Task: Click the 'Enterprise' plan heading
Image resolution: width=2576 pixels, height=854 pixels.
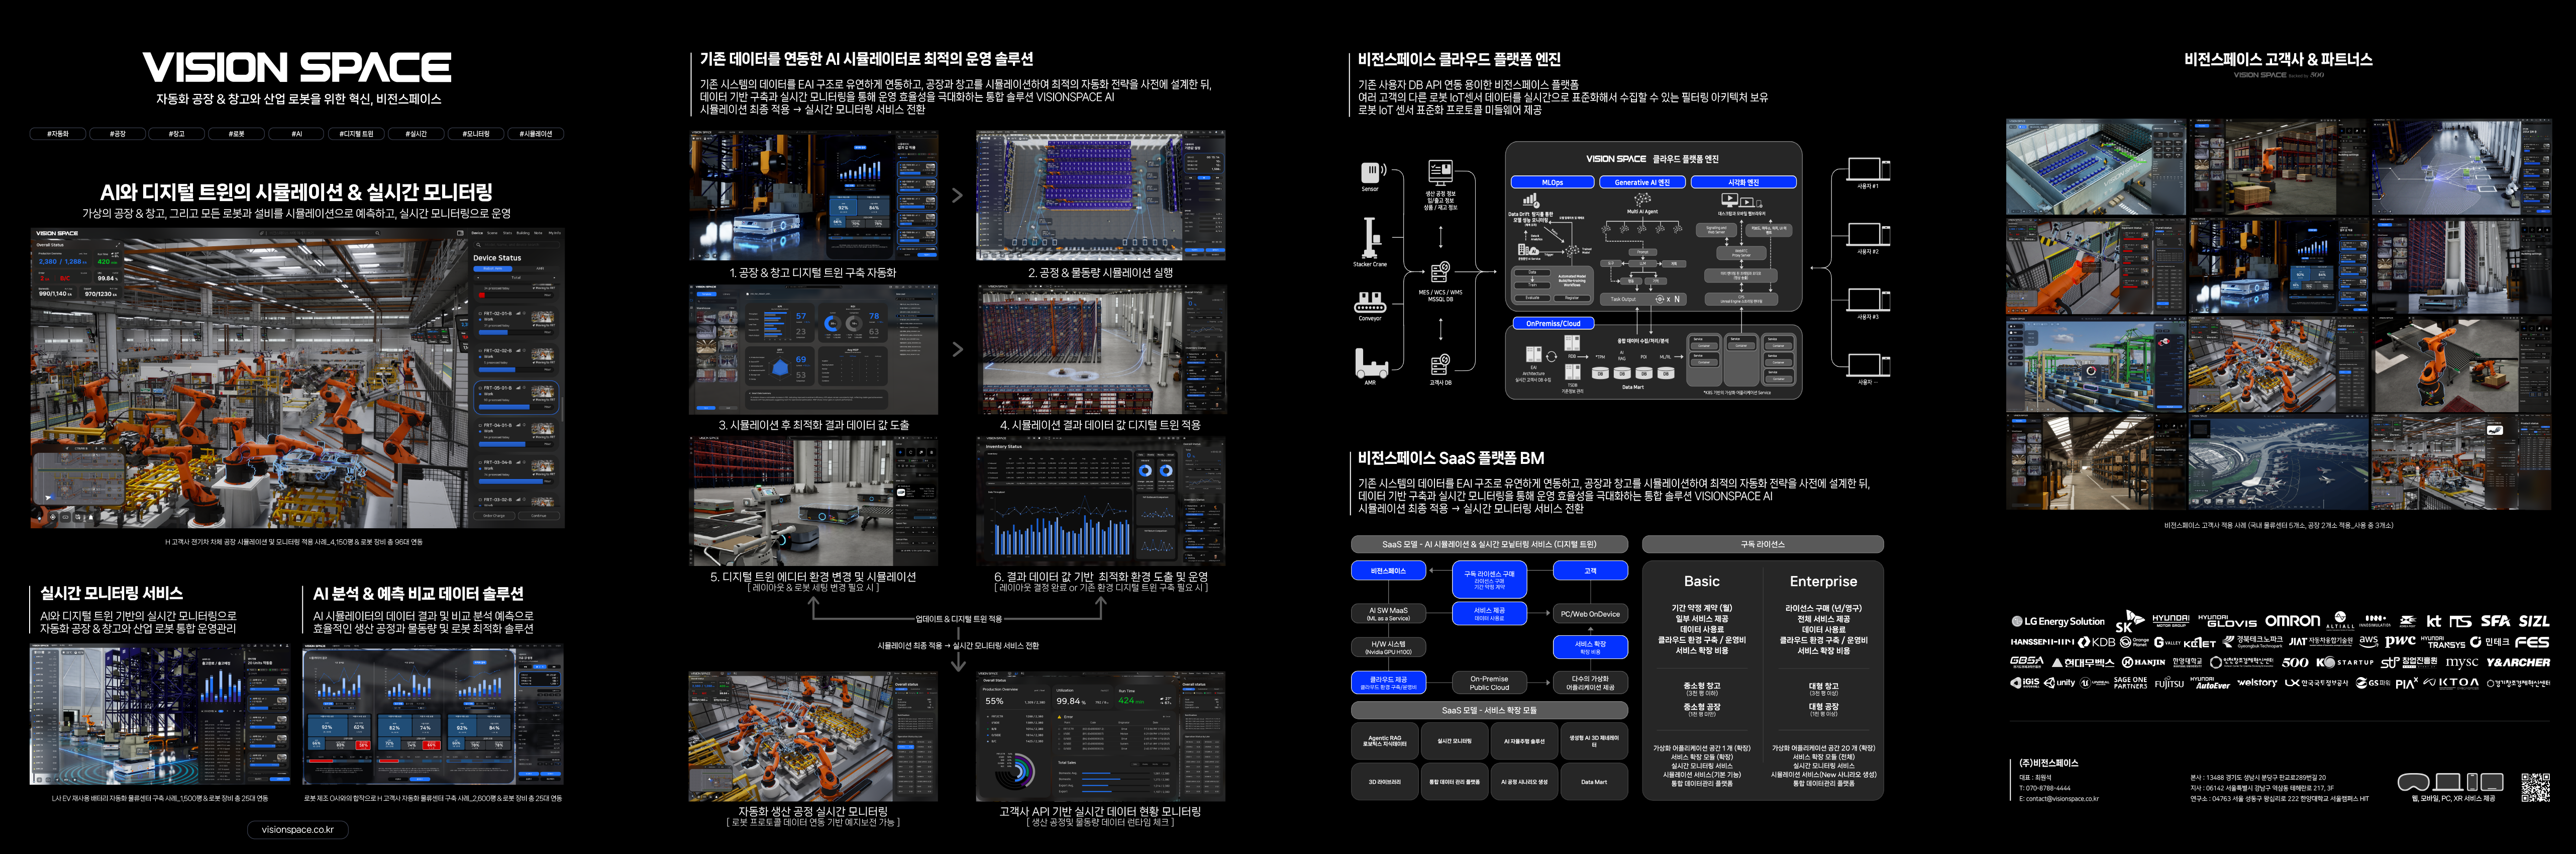Action: click(1823, 581)
